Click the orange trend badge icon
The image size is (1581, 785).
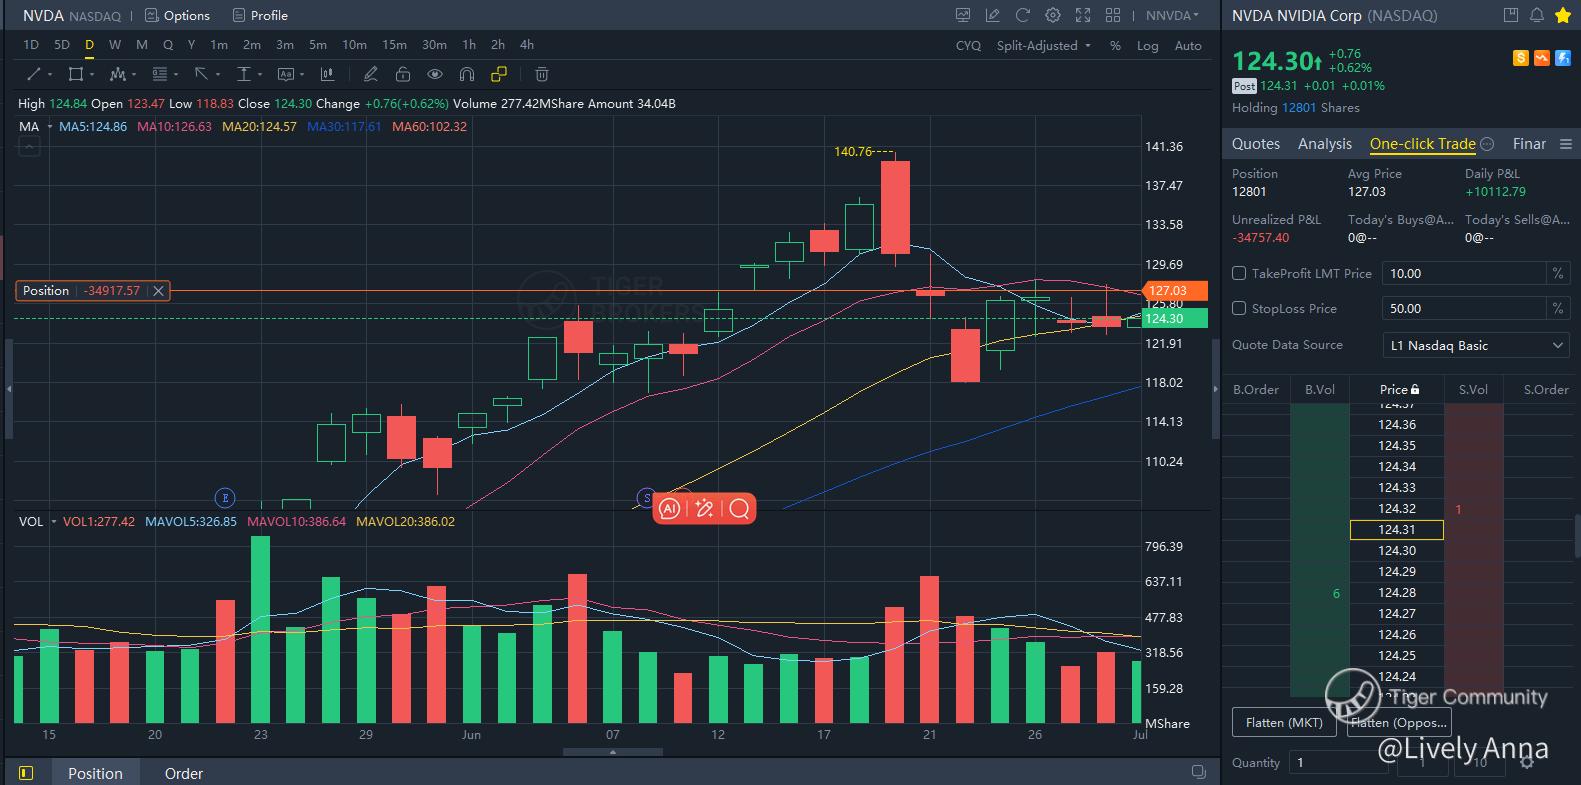click(1541, 58)
